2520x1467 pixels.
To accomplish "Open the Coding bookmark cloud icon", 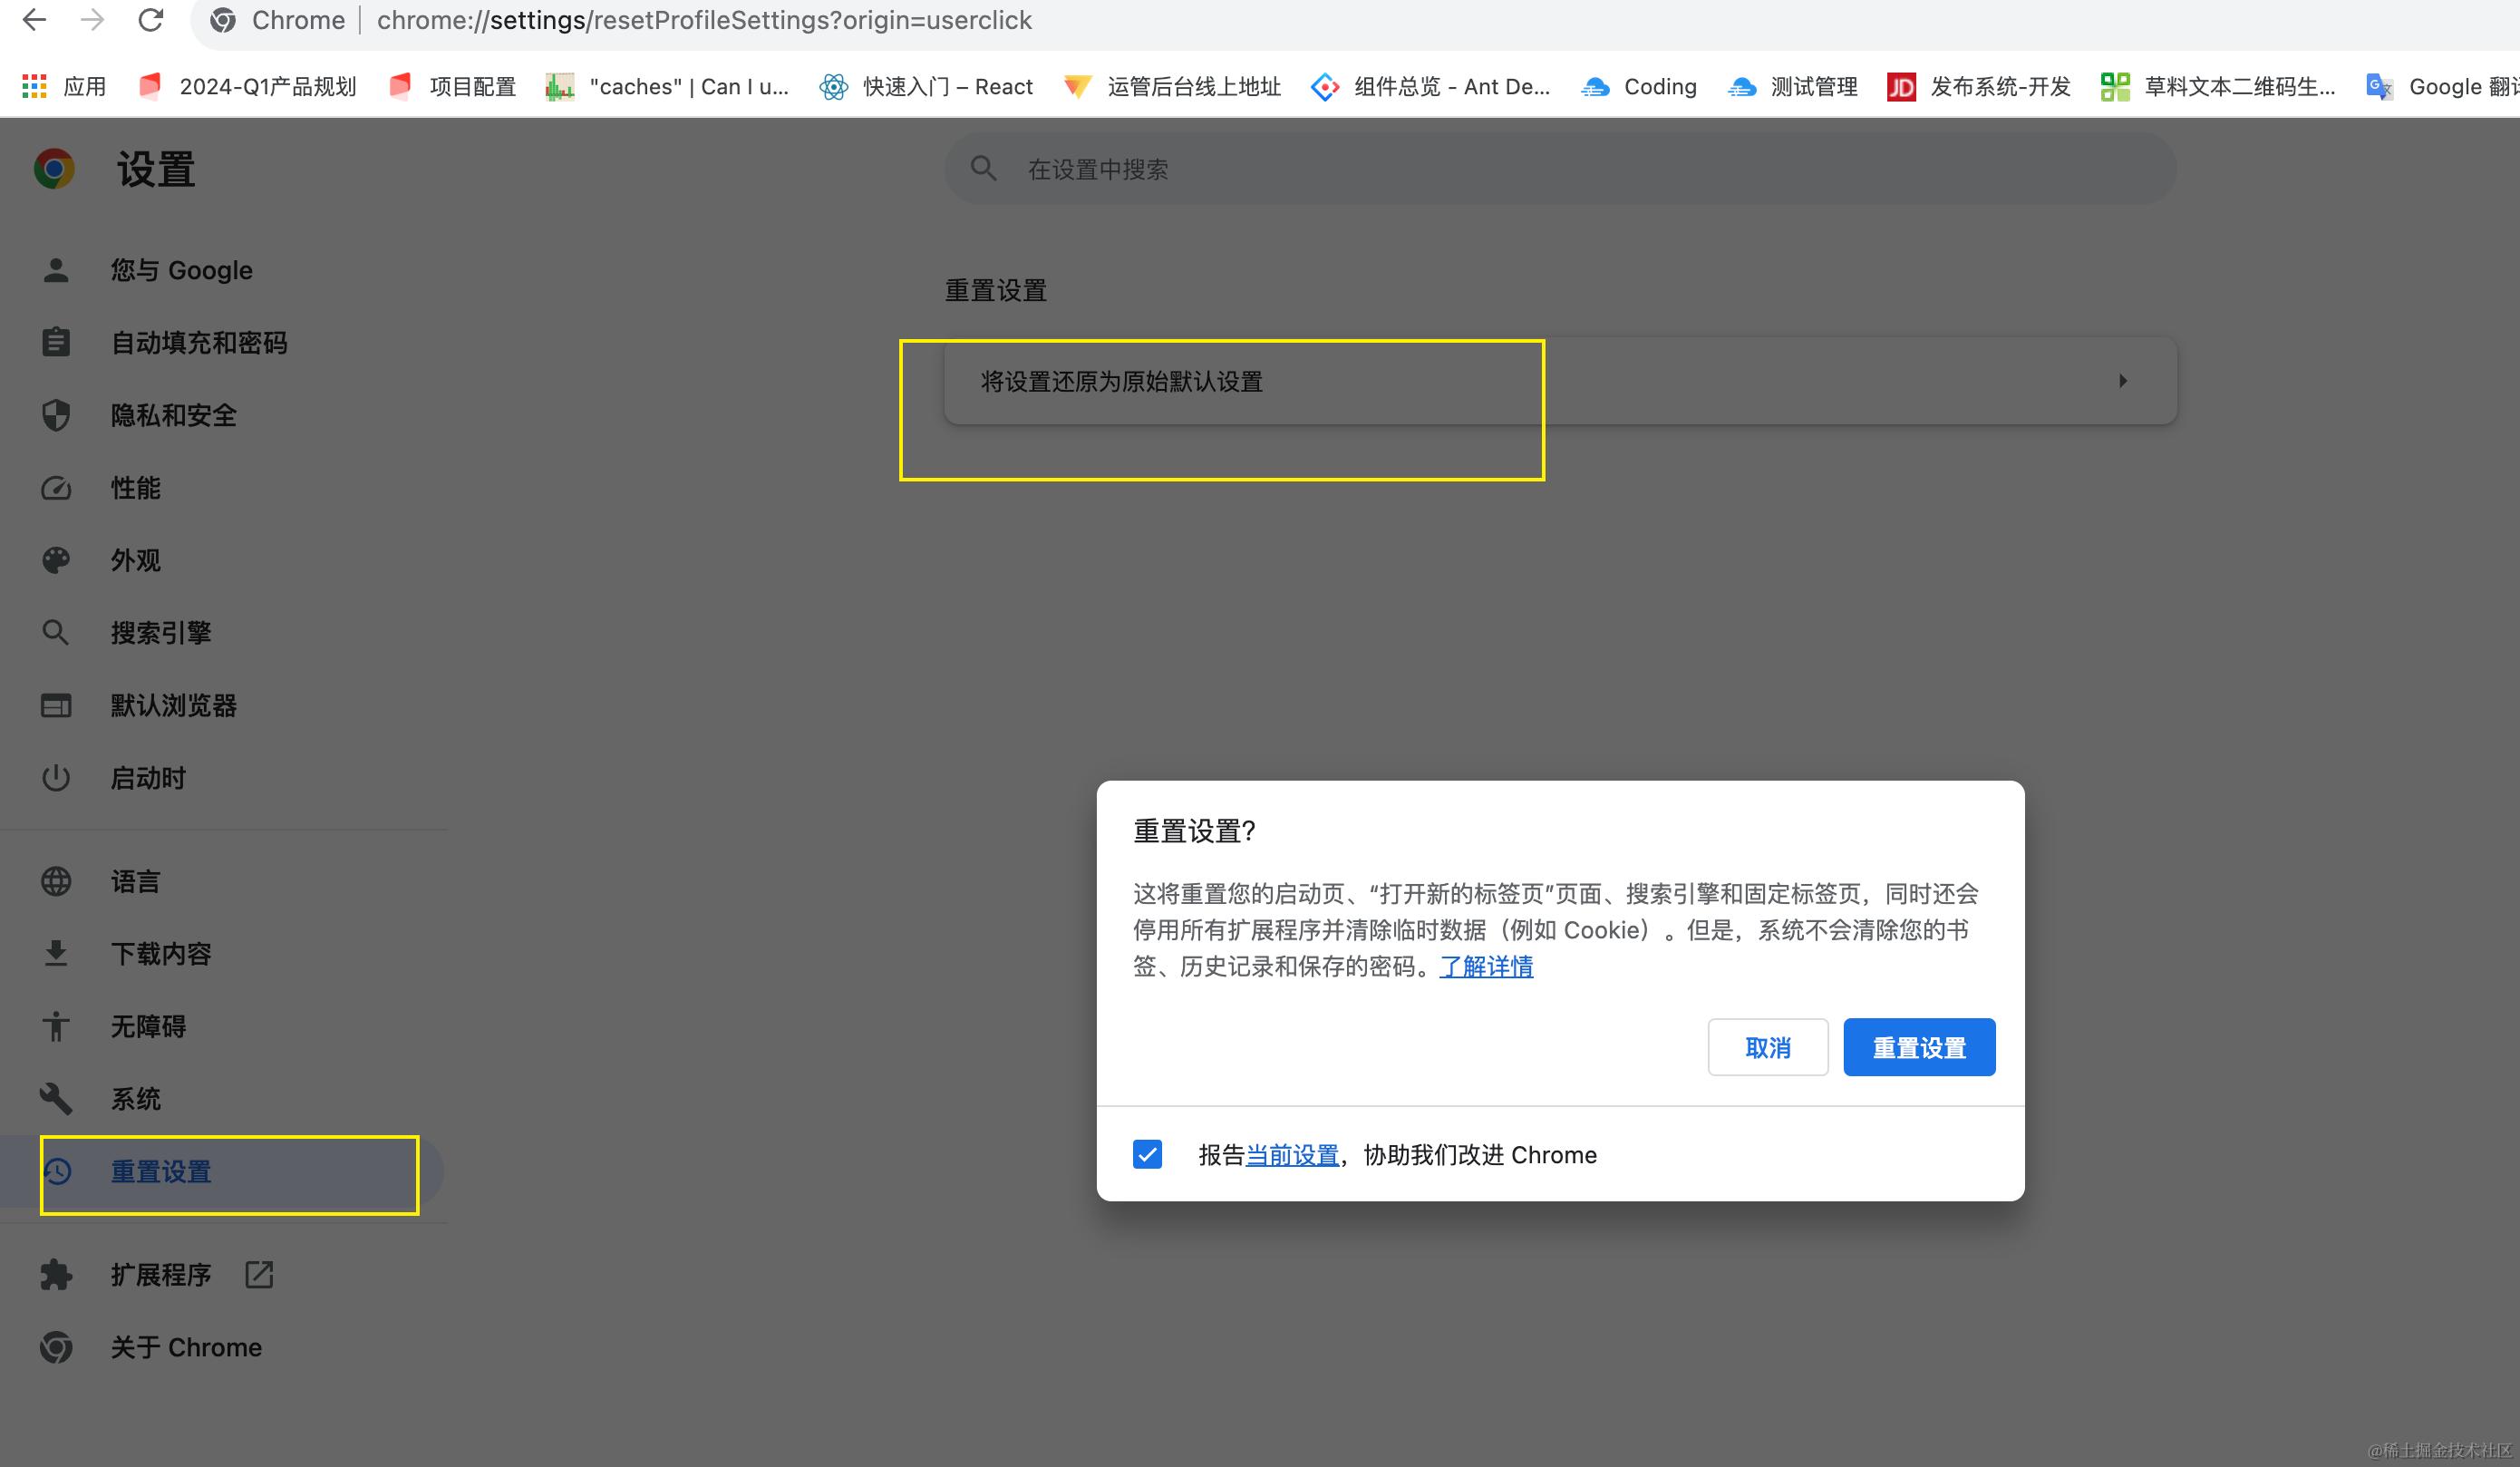I will coord(1595,87).
